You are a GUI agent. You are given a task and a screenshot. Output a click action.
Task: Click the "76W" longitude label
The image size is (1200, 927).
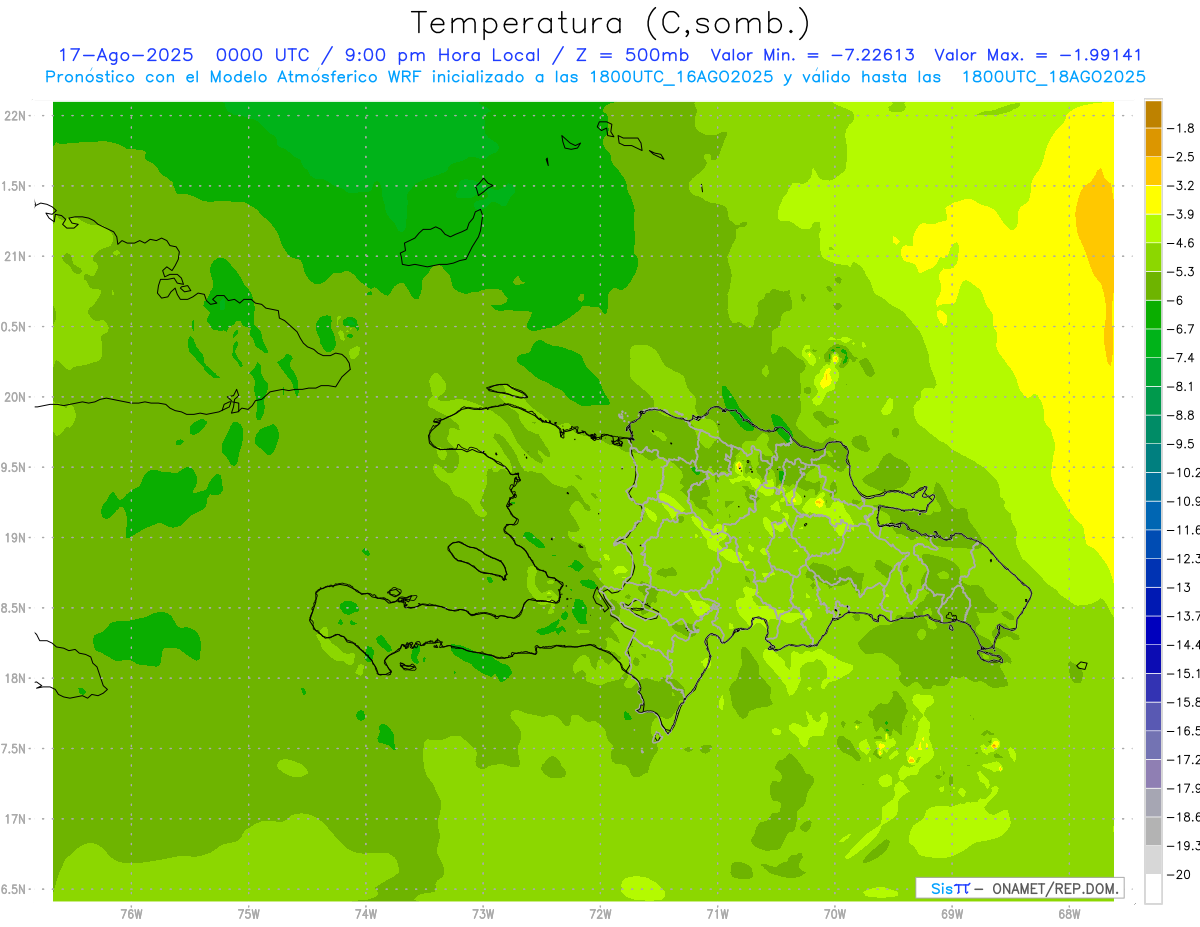click(131, 913)
